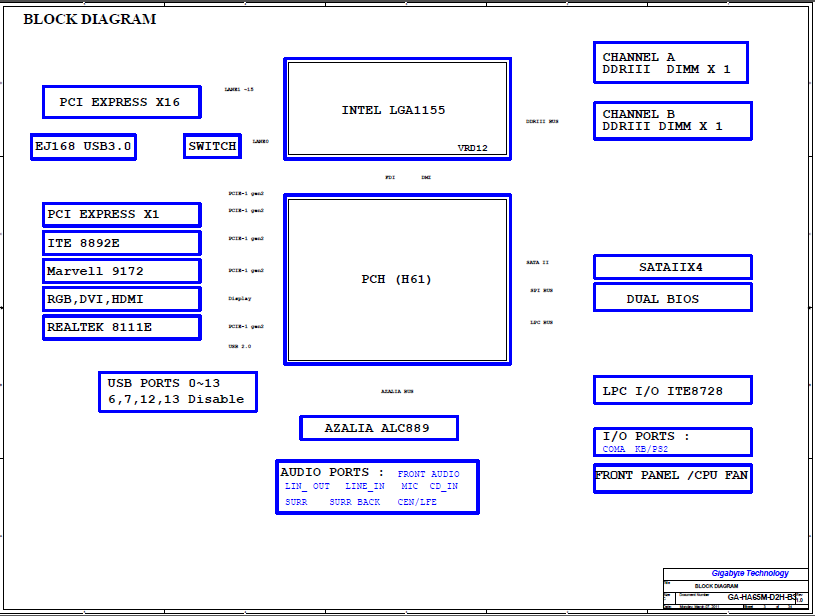The image size is (815, 616).
Task: Select the PCI EXPRESS X1 block
Action: [x=122, y=215]
